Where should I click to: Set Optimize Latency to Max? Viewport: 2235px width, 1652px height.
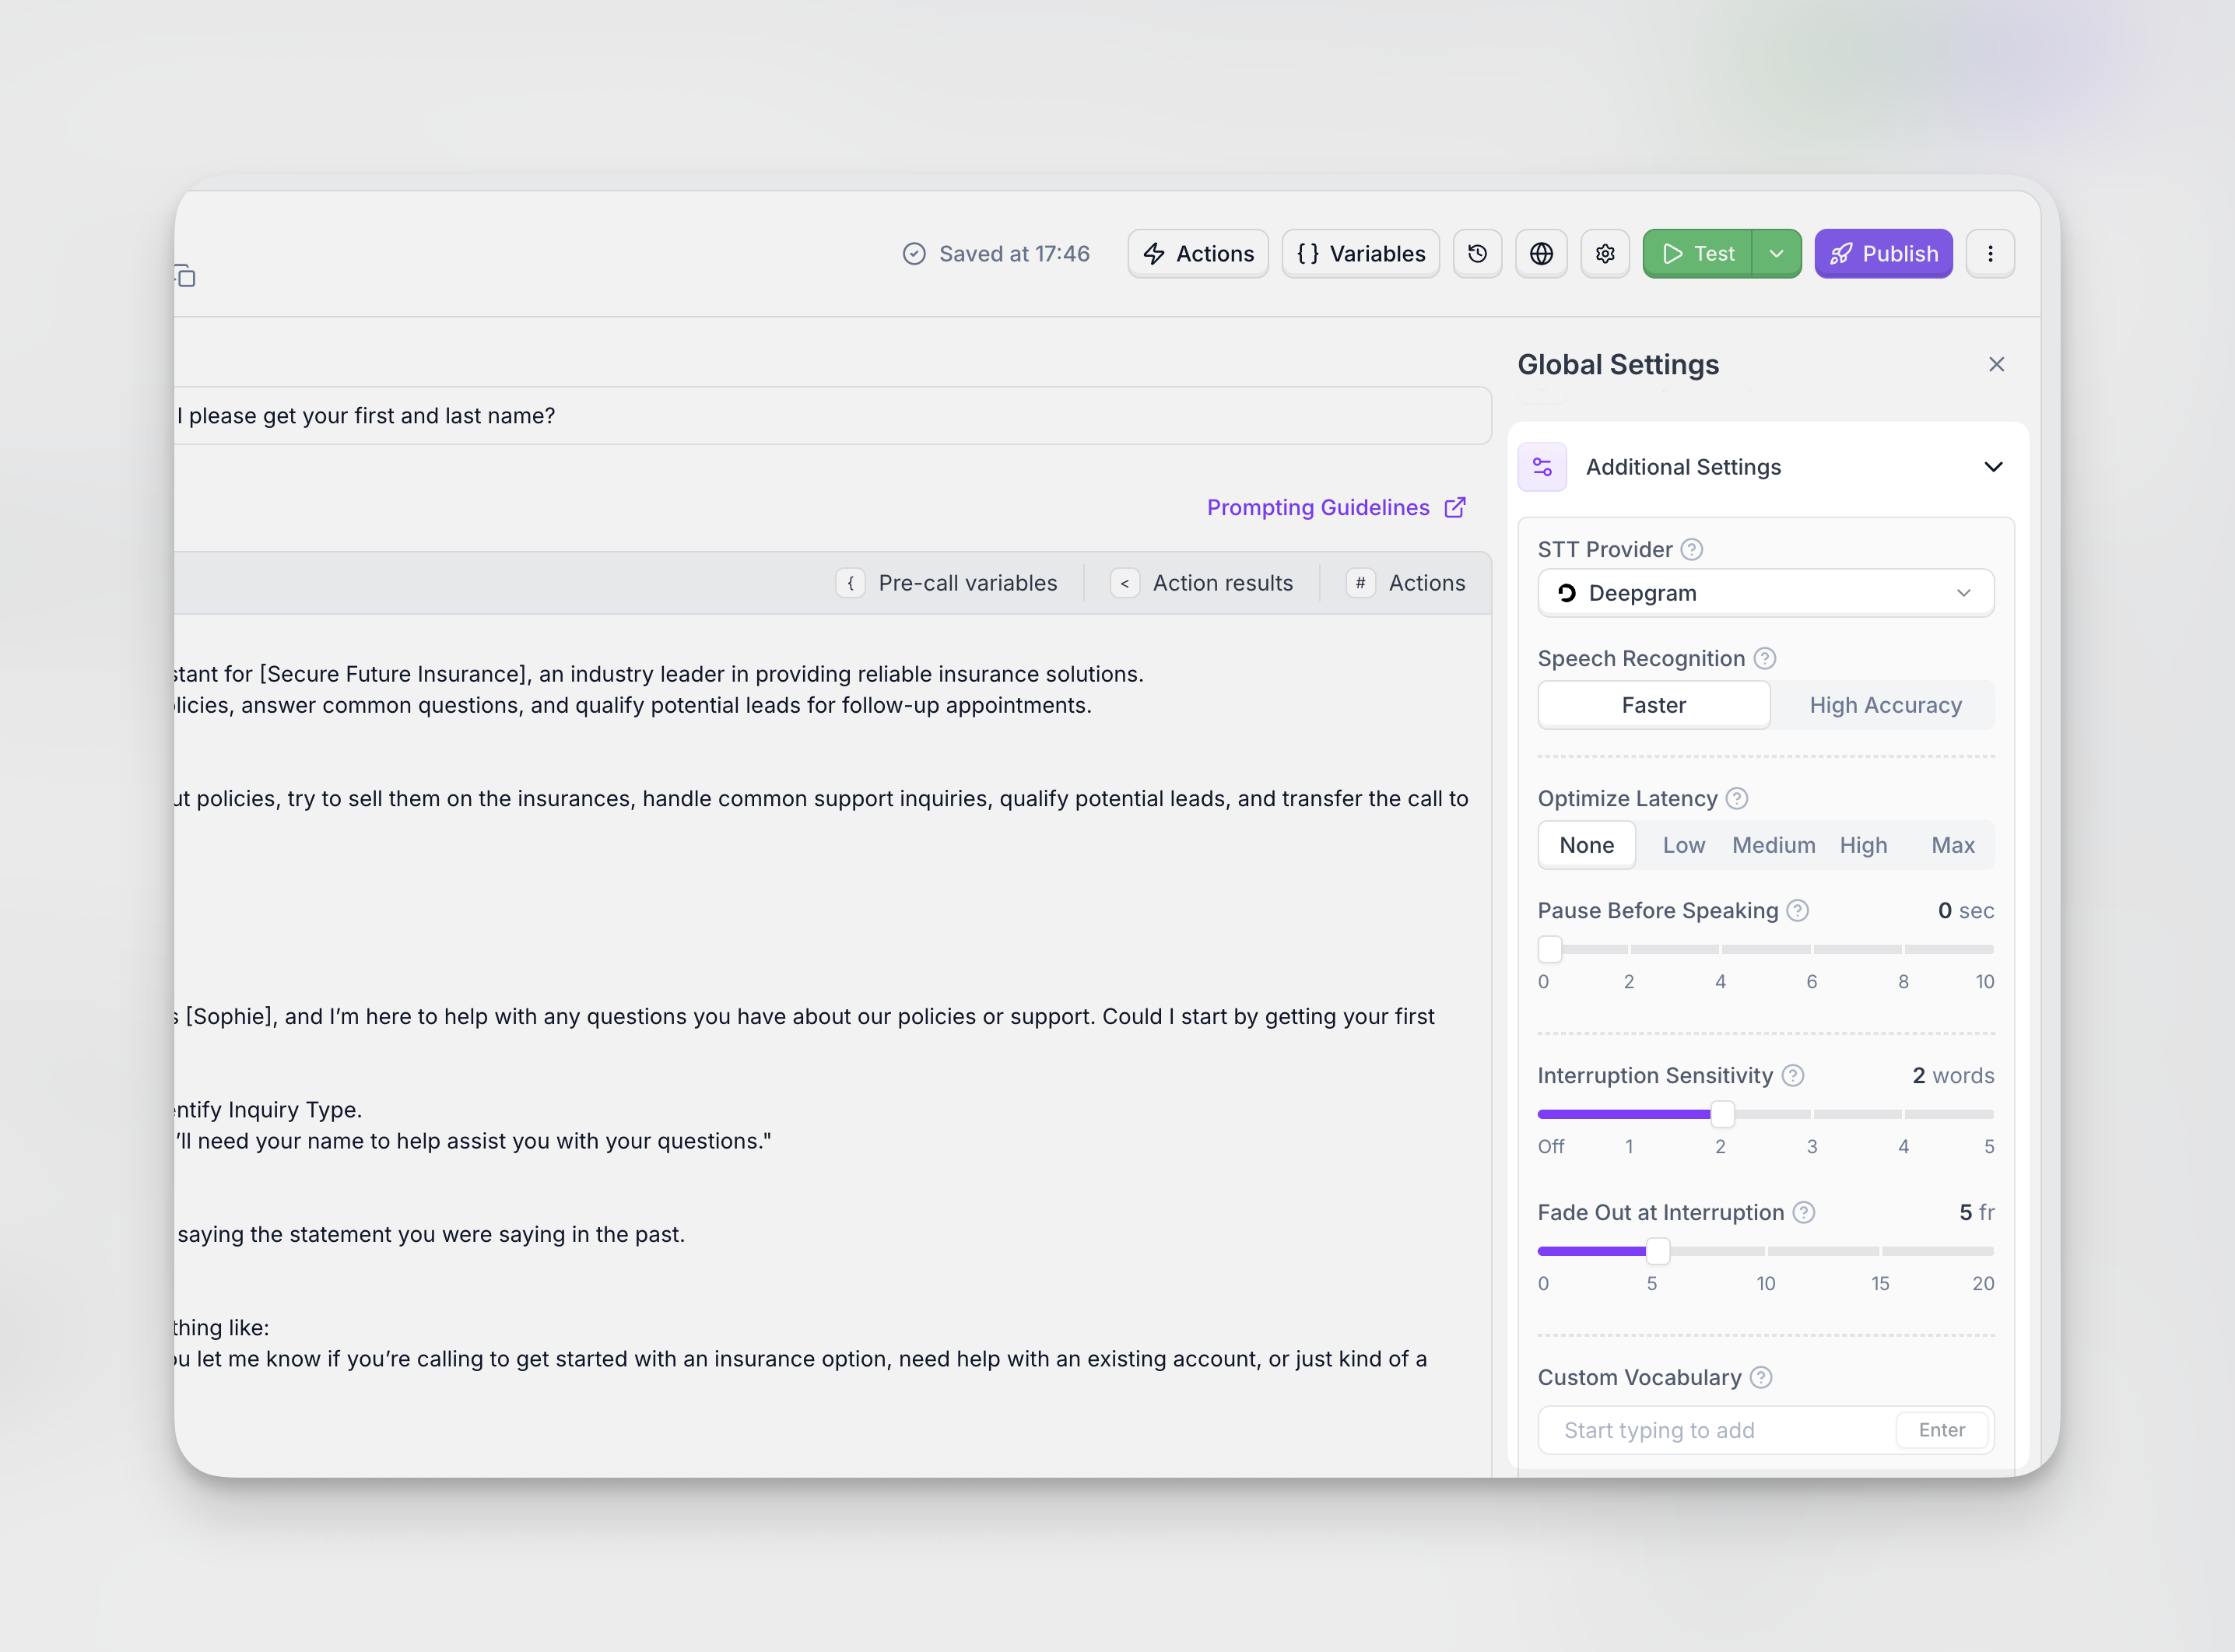coord(1952,845)
